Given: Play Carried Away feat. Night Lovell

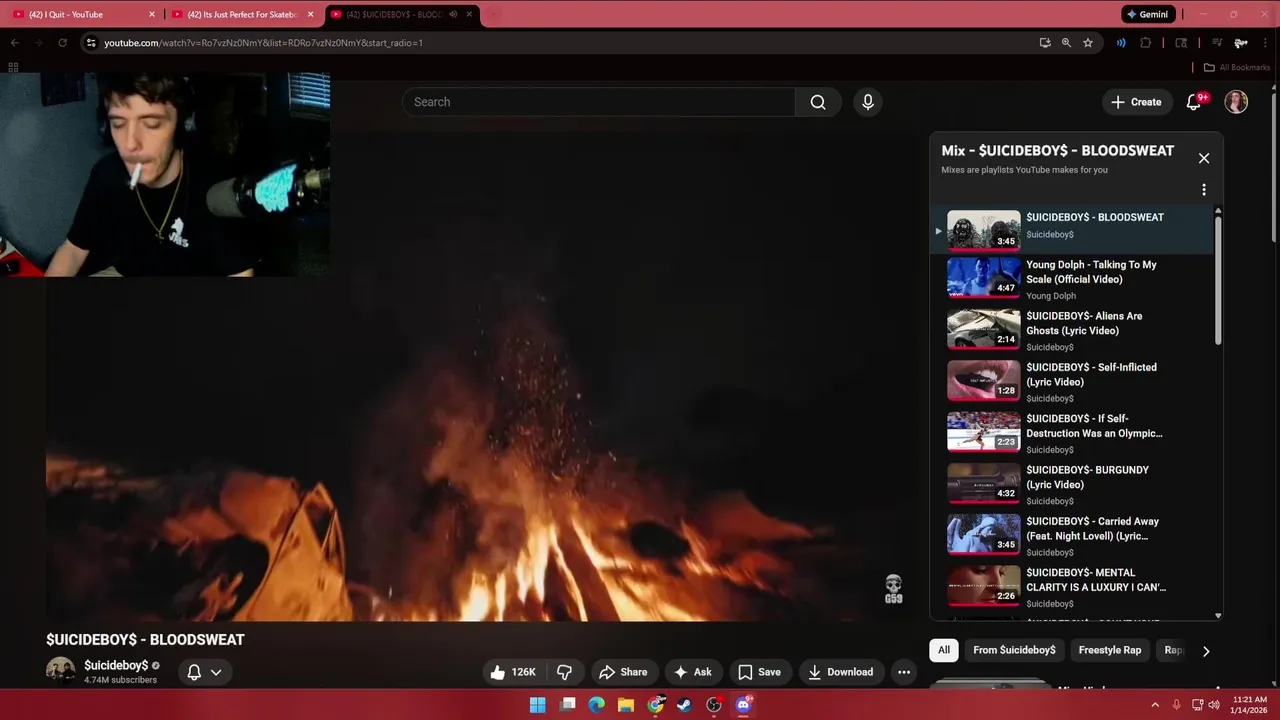Looking at the screenshot, I should pyautogui.click(x=1070, y=535).
